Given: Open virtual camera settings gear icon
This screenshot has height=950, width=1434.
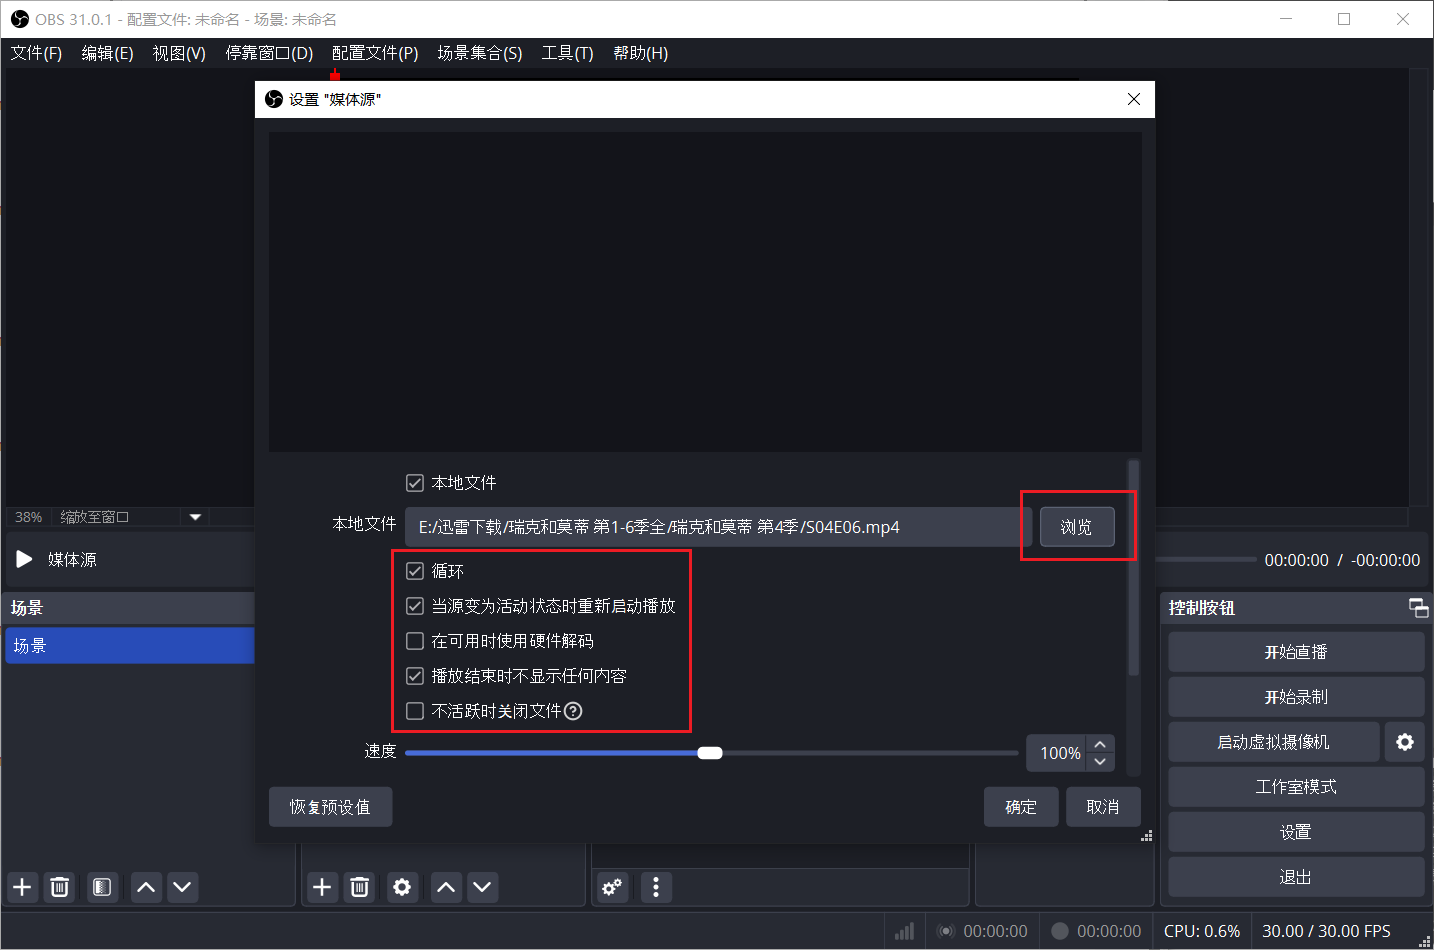Looking at the screenshot, I should 1405,742.
